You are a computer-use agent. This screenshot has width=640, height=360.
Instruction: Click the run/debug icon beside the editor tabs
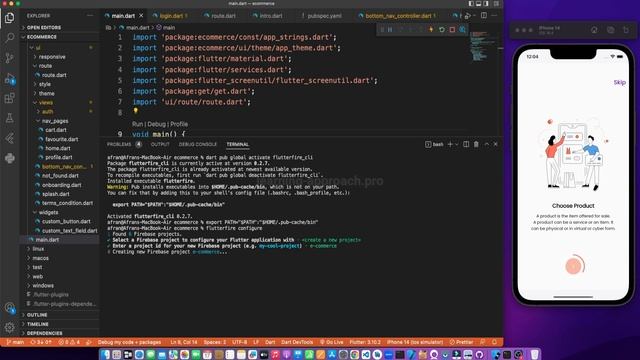[x=468, y=16]
